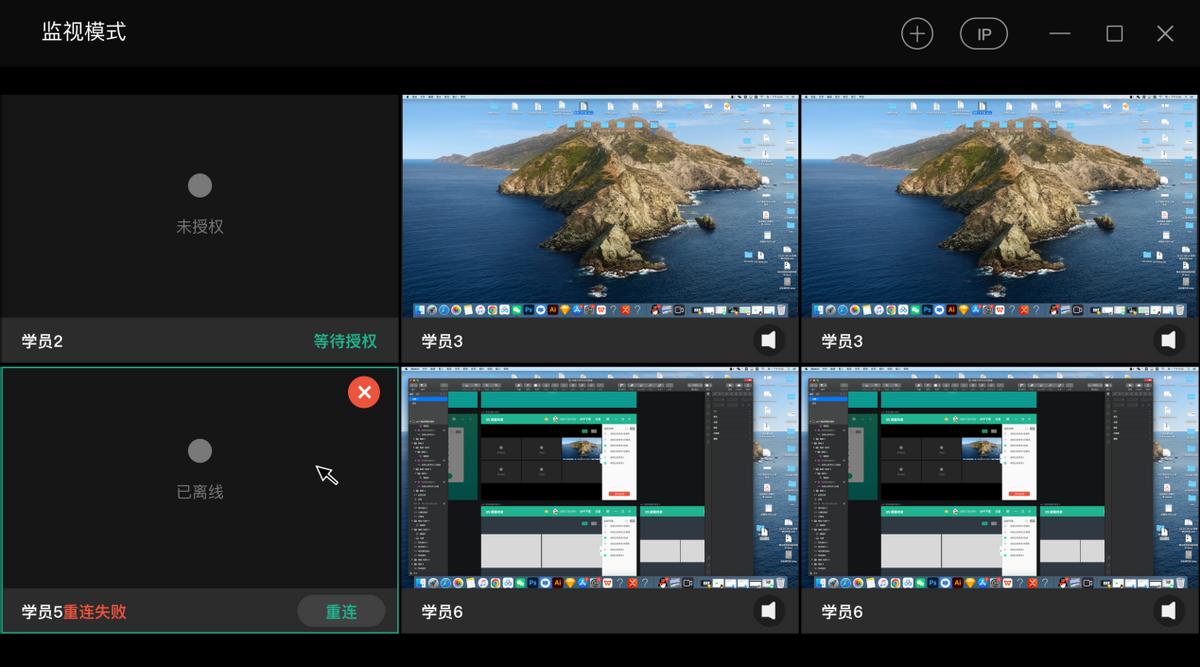Remove offline 学员5 with the red X
The image size is (1200, 667).
coord(364,392)
